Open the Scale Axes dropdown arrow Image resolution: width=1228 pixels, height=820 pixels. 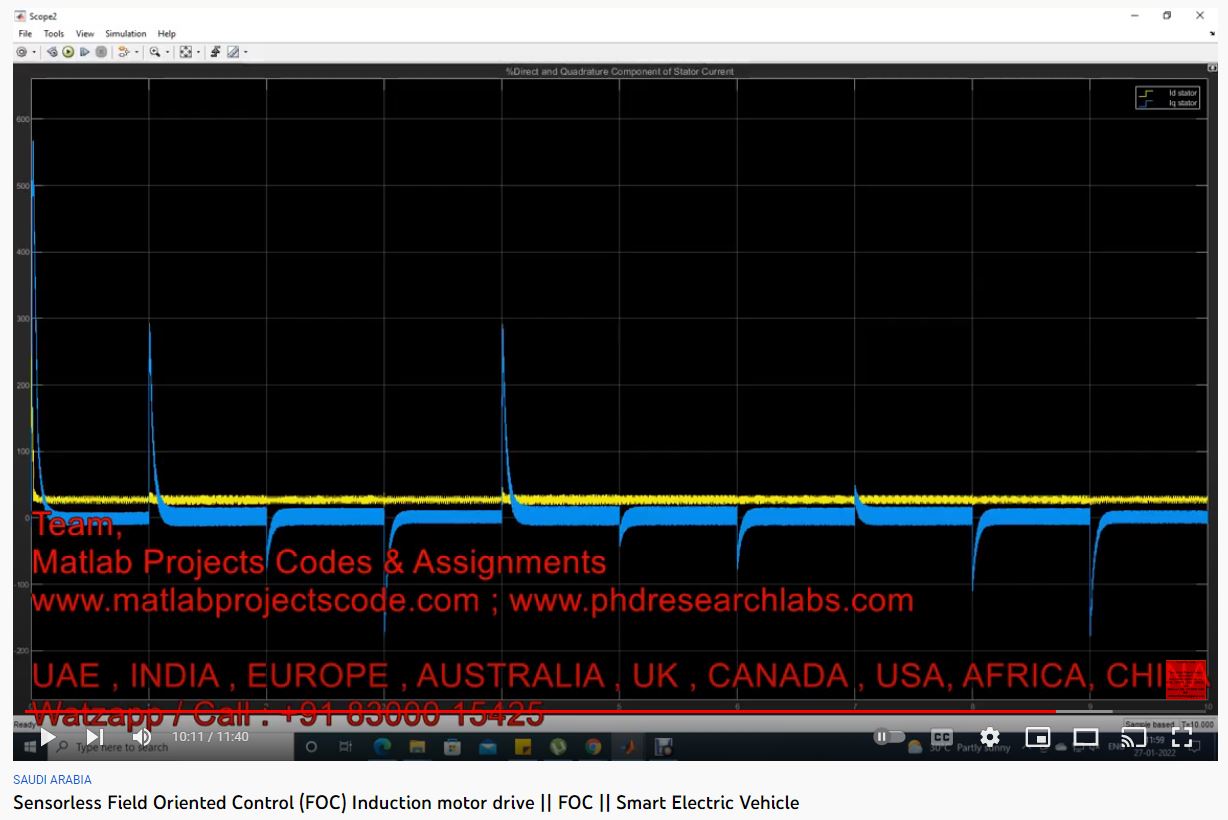198,52
